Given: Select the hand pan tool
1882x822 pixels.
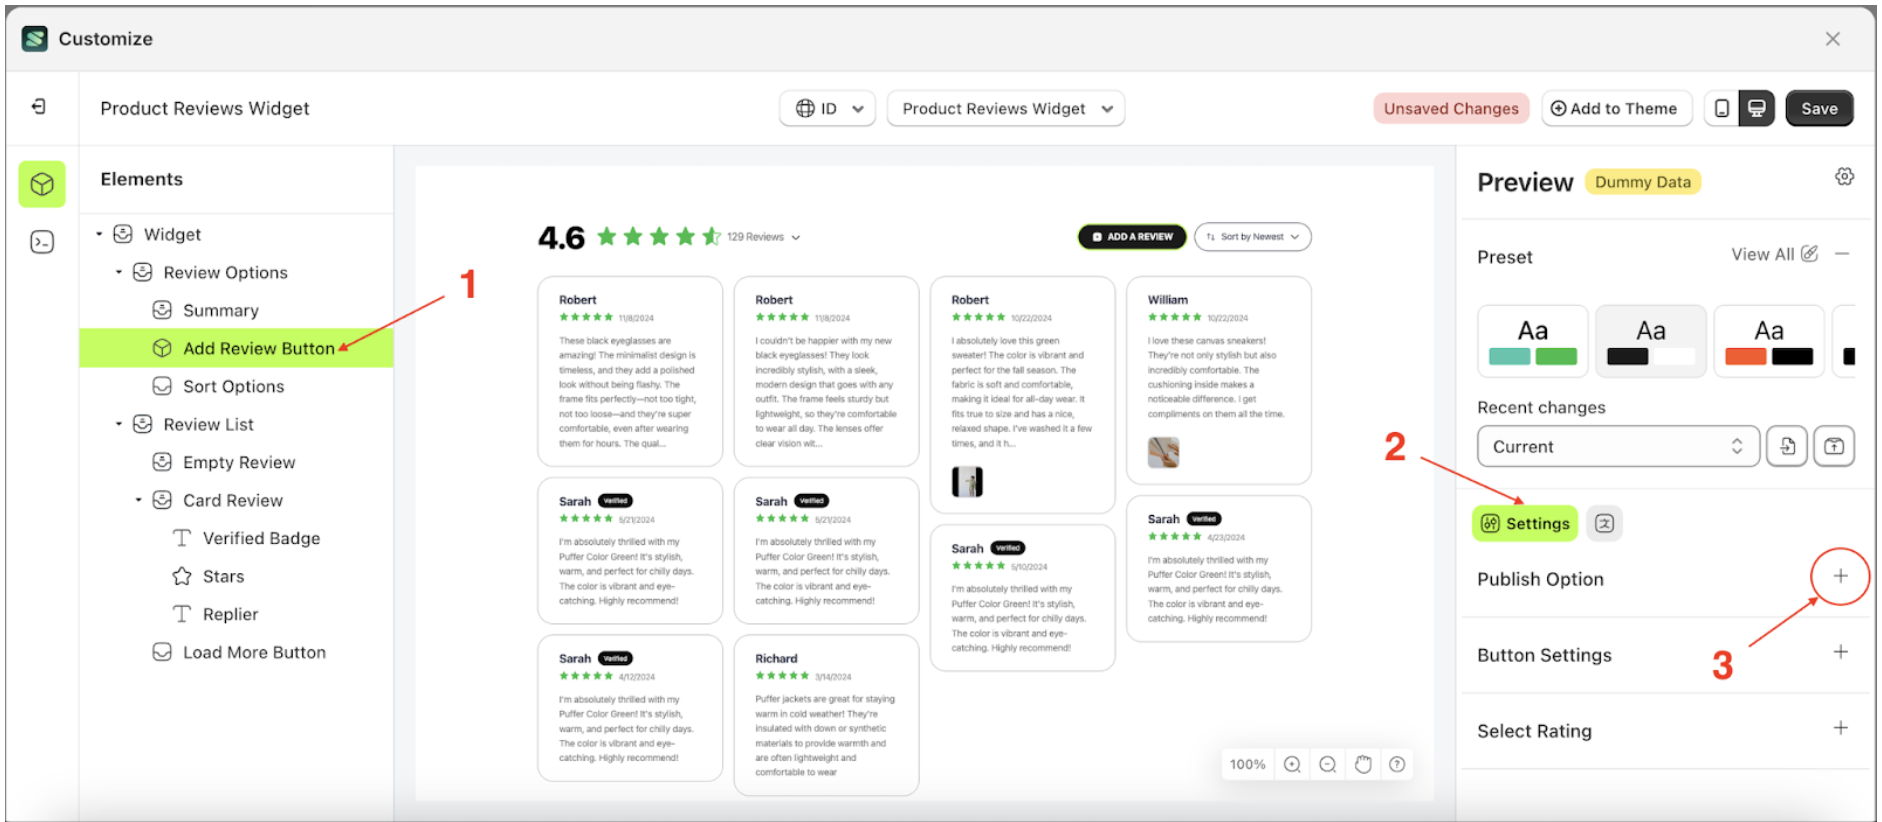Looking at the screenshot, I should (1362, 764).
